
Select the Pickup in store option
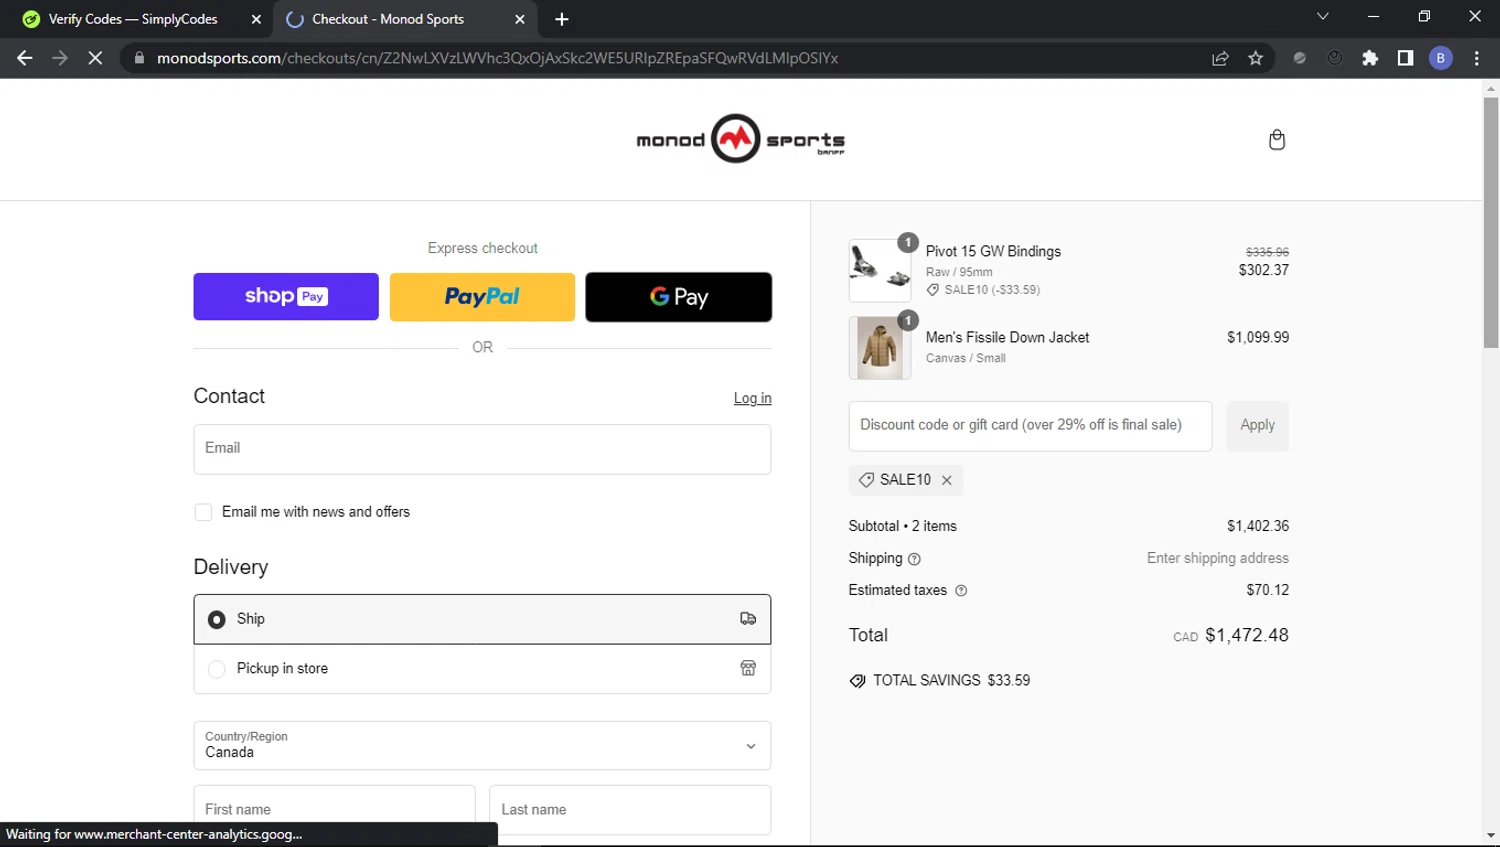216,669
